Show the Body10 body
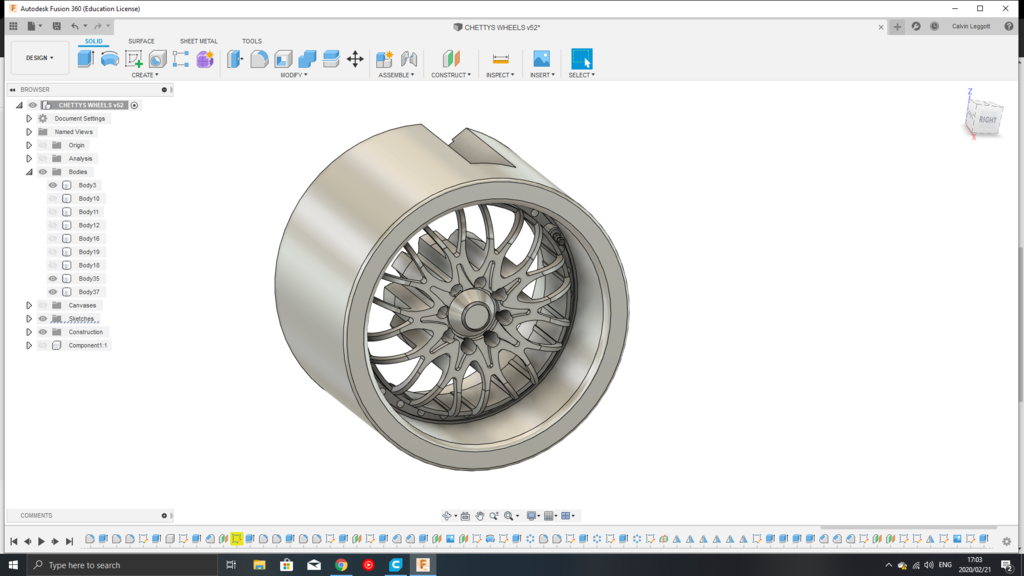 (x=52, y=198)
